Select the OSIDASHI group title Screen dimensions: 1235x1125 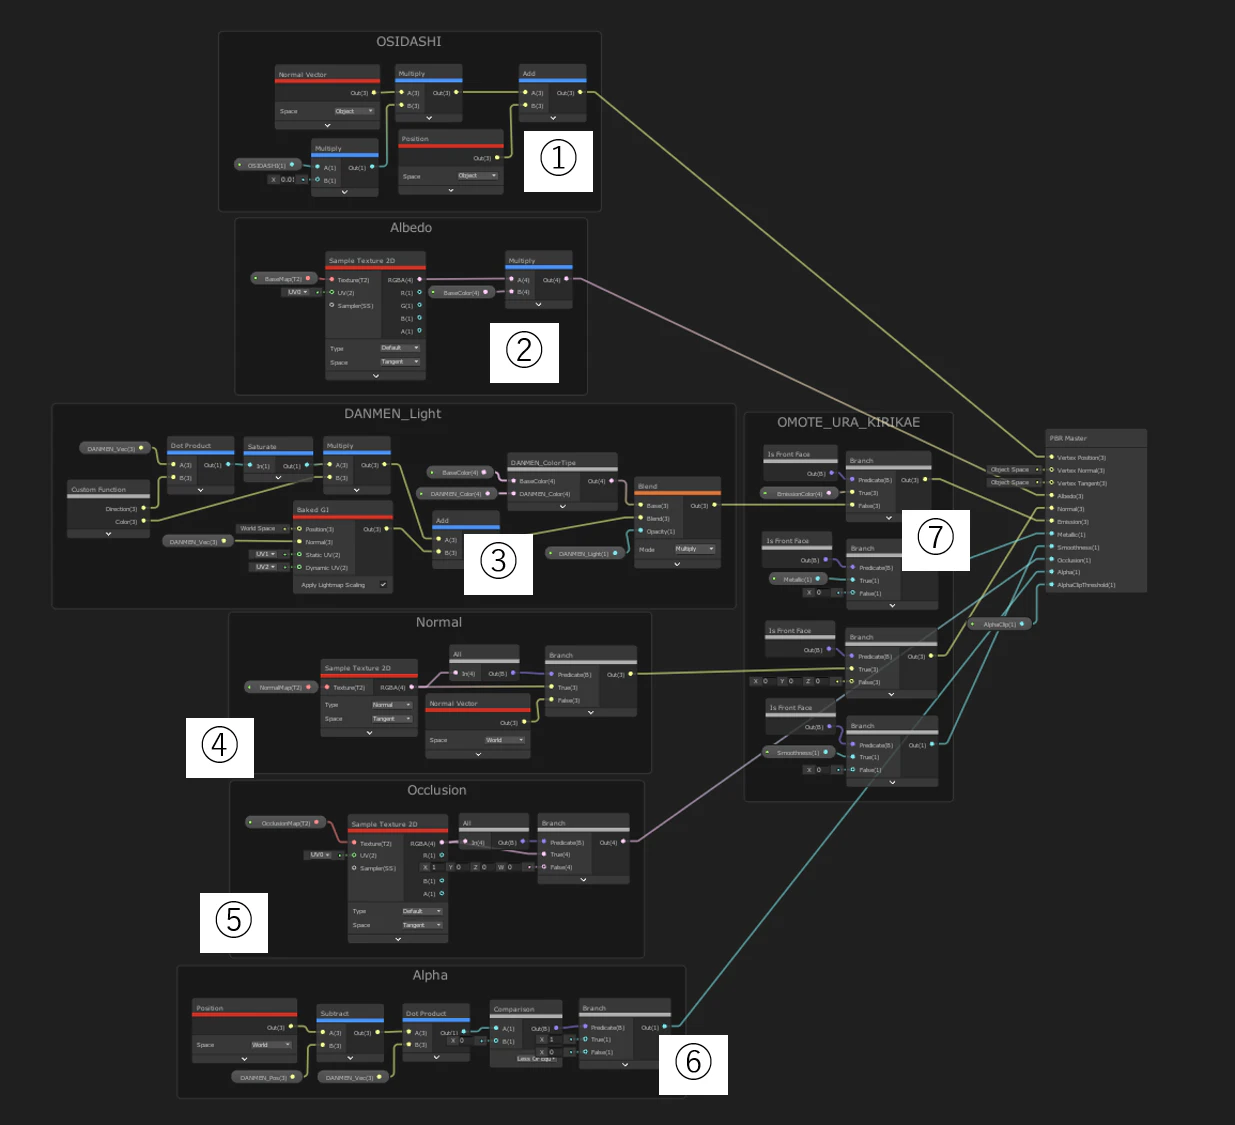click(409, 41)
